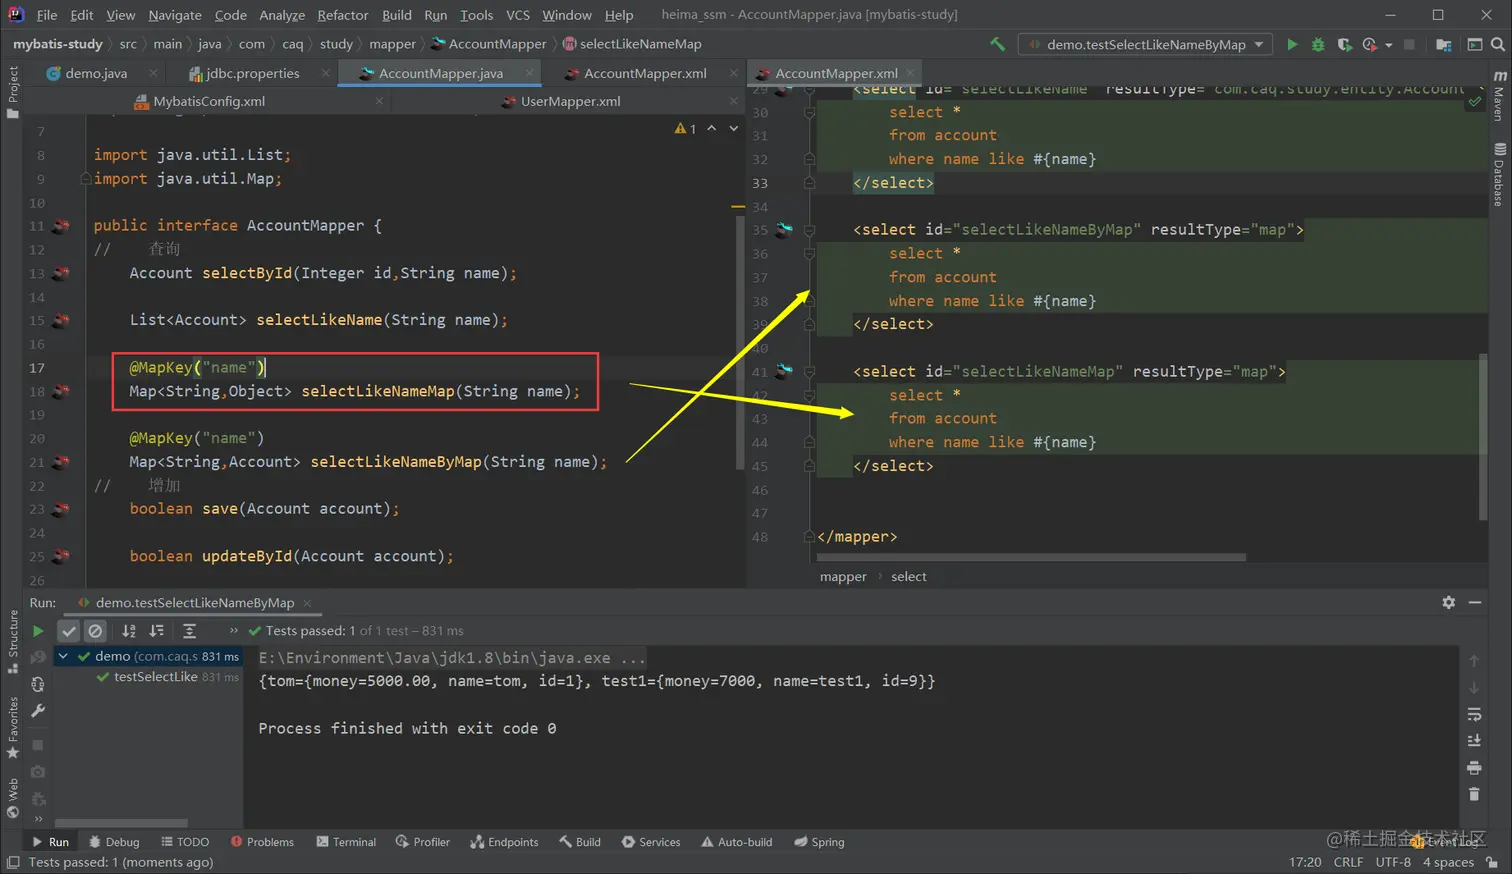Open the UTF-8 encoding selector
The image size is (1512, 874).
[1393, 862]
